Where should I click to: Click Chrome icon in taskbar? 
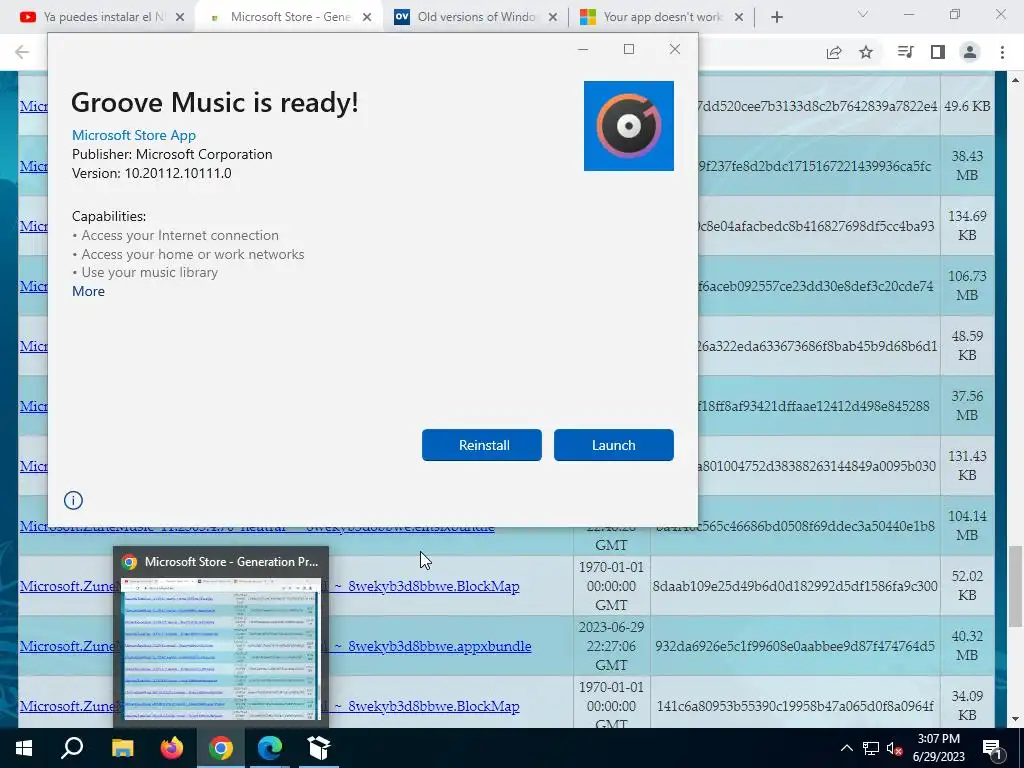pyautogui.click(x=221, y=748)
